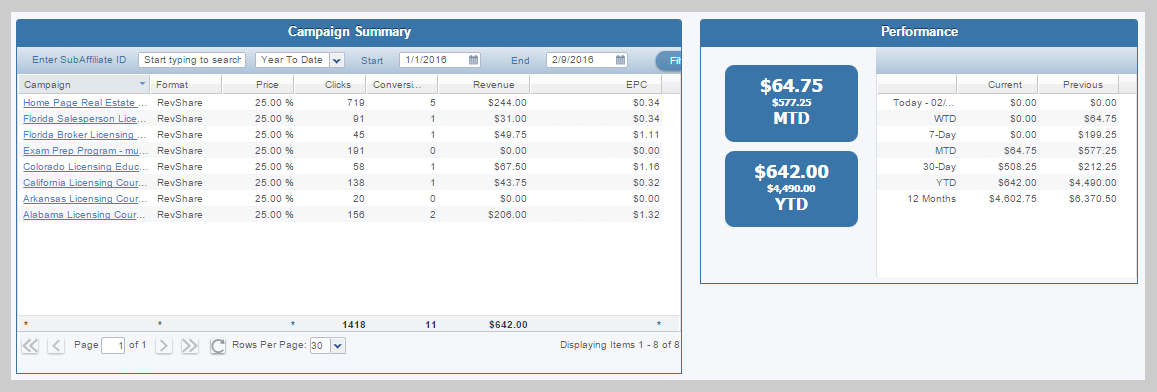Select the 30-Day row label
Screen dimensions: 1157x392
tap(939, 167)
